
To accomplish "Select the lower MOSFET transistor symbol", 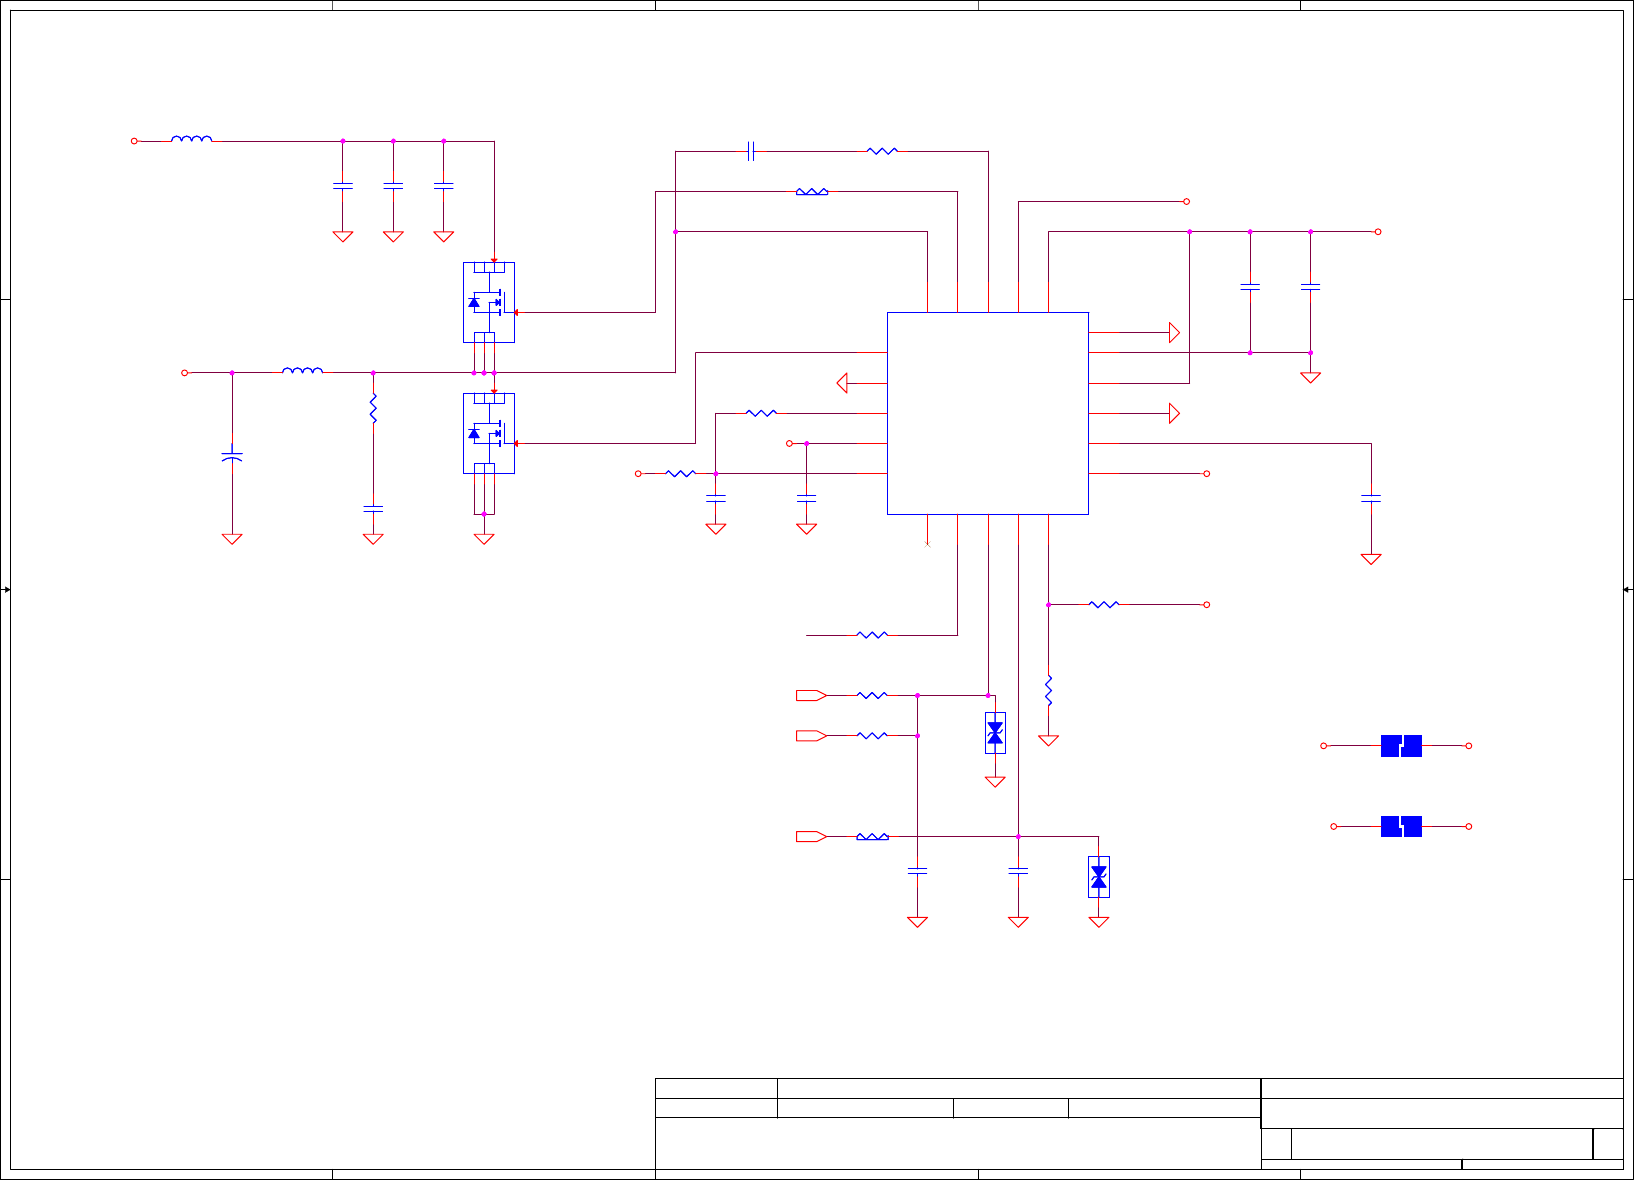I will pos(489,433).
